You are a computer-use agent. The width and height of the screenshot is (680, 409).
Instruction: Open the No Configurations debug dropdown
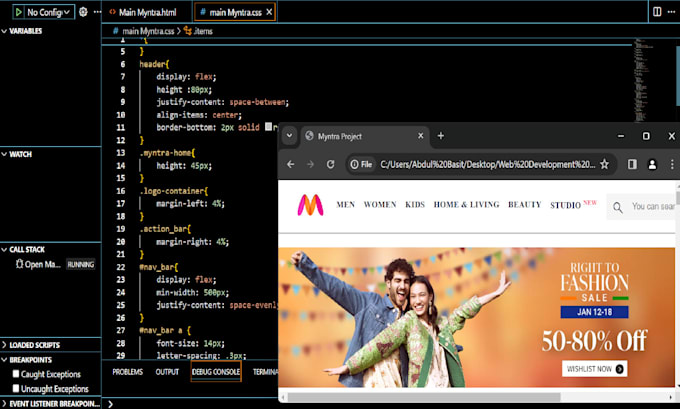coord(47,12)
